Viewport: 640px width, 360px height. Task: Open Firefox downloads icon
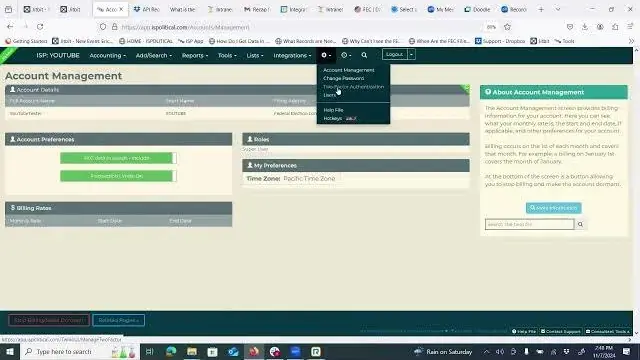point(585,27)
